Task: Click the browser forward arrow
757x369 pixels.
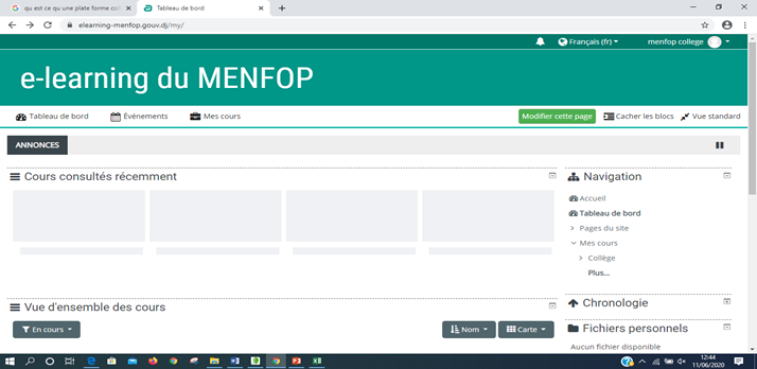Action: pyautogui.click(x=30, y=25)
